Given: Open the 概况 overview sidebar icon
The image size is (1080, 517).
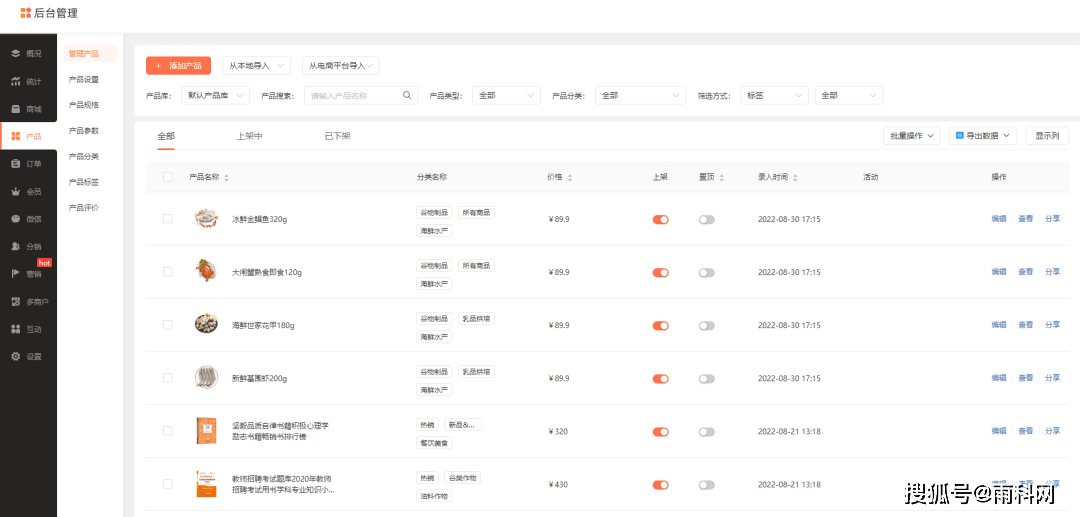Looking at the screenshot, I should click(16, 53).
